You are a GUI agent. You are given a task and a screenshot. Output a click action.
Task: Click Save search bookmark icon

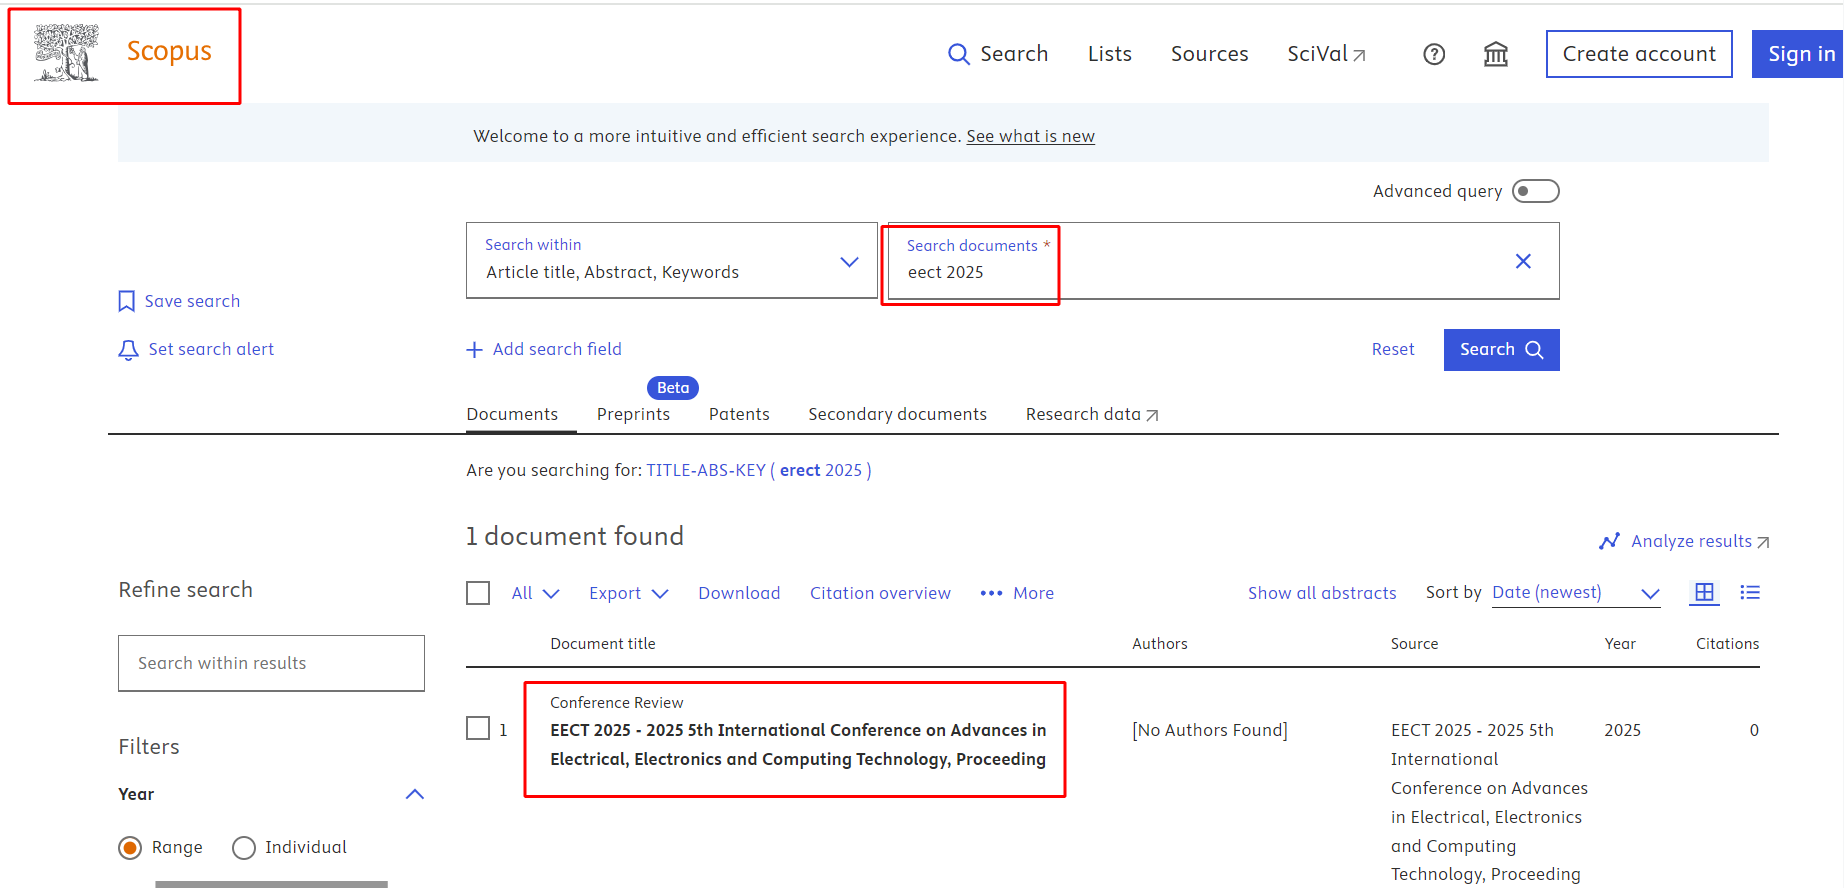tap(126, 301)
